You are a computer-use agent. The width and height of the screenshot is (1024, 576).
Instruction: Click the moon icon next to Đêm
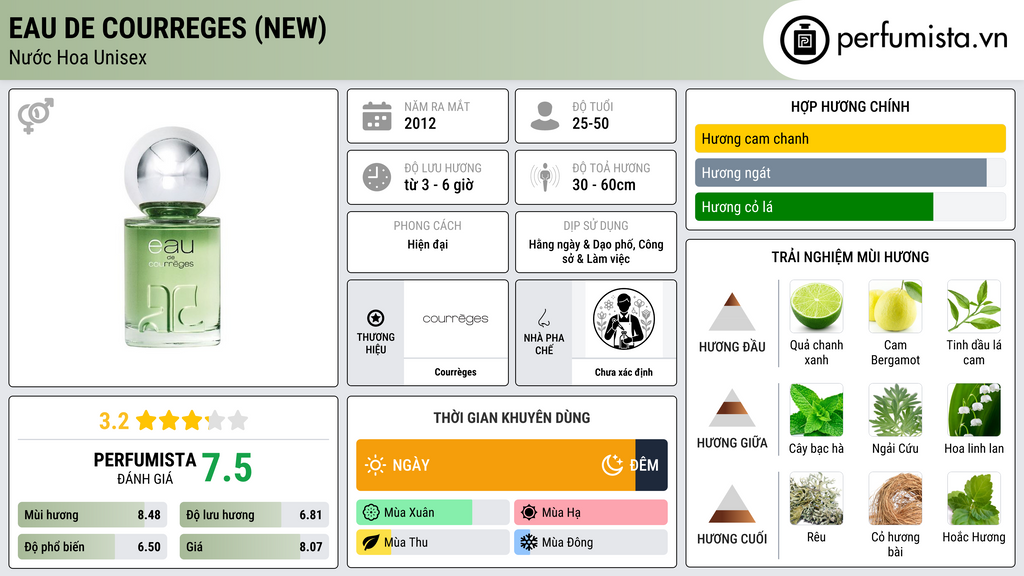click(612, 465)
